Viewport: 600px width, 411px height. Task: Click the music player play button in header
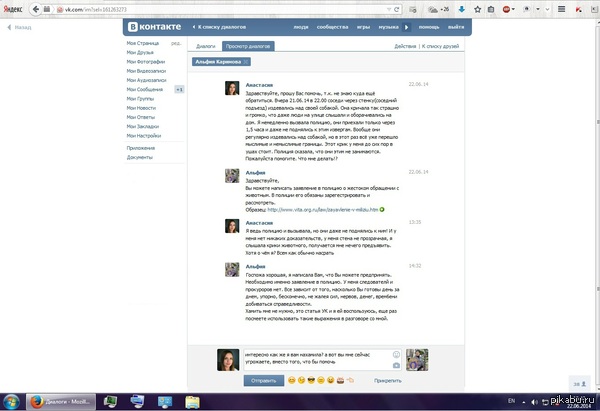coord(406,27)
